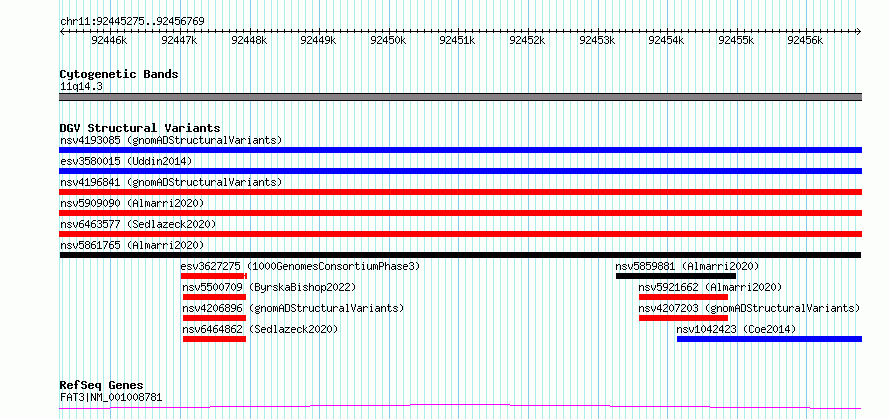
Task: Click the blue nsv1042423 variant bar
Action: tap(769, 339)
